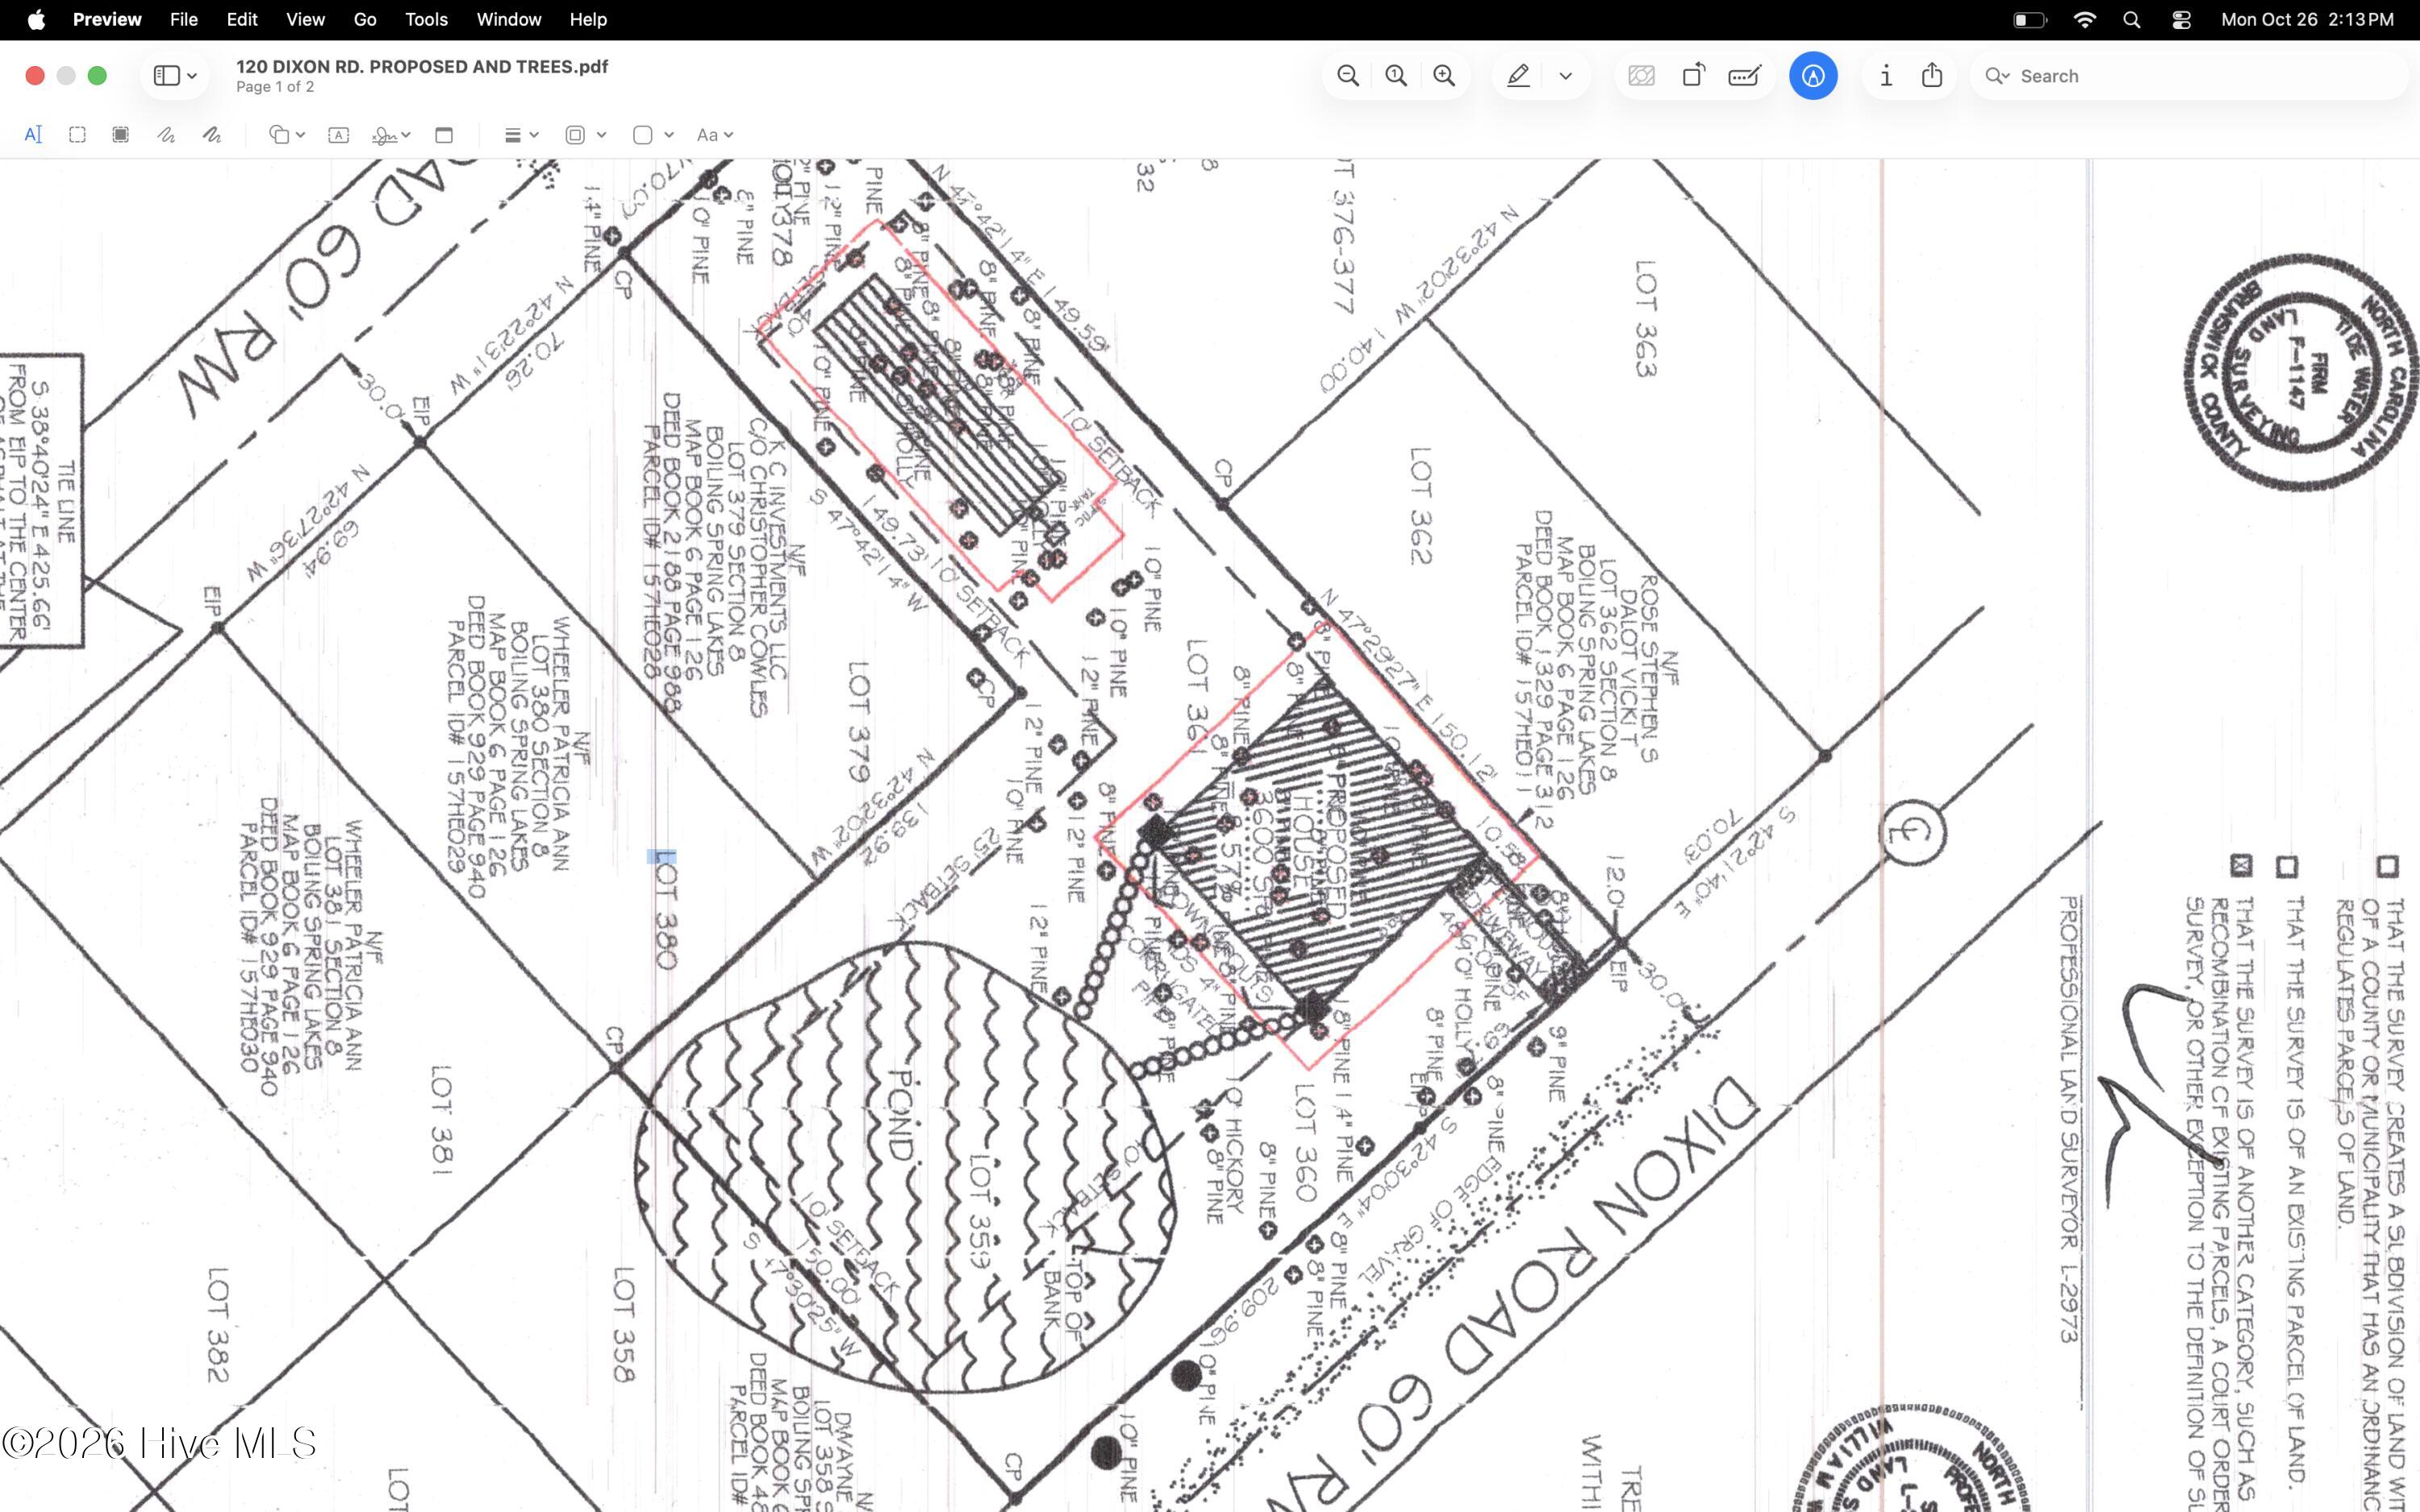The image size is (2420, 1512).
Task: Open the Help menu
Action: [588, 20]
